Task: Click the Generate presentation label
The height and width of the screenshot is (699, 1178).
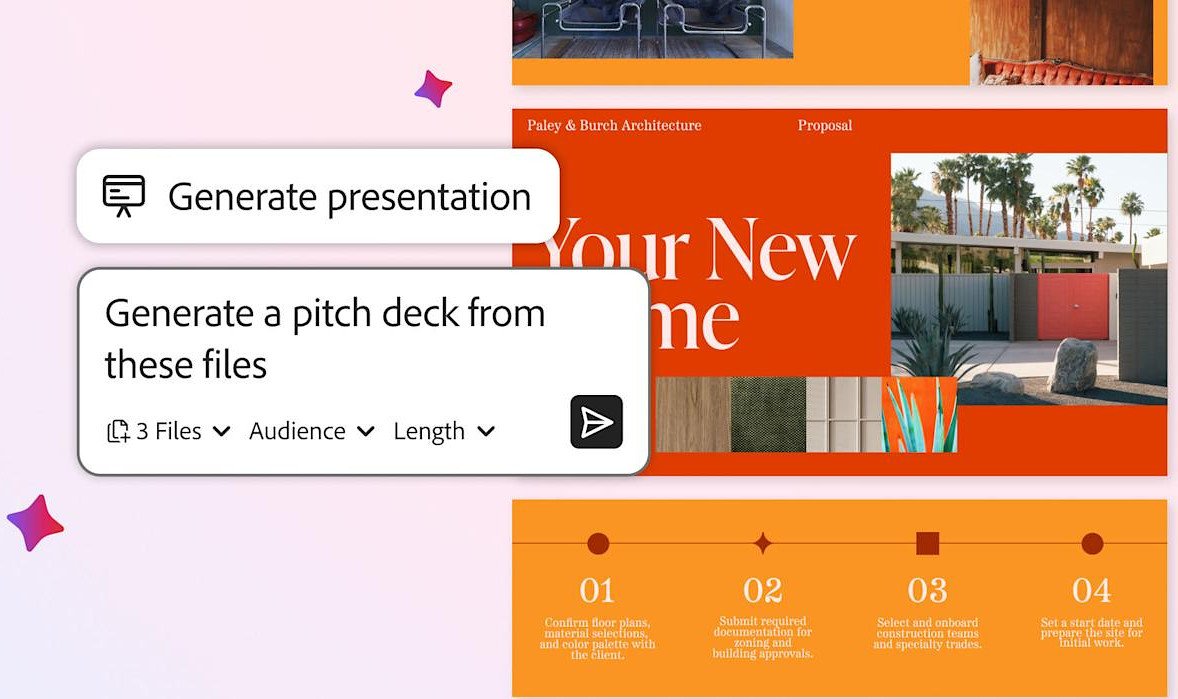Action: 349,197
